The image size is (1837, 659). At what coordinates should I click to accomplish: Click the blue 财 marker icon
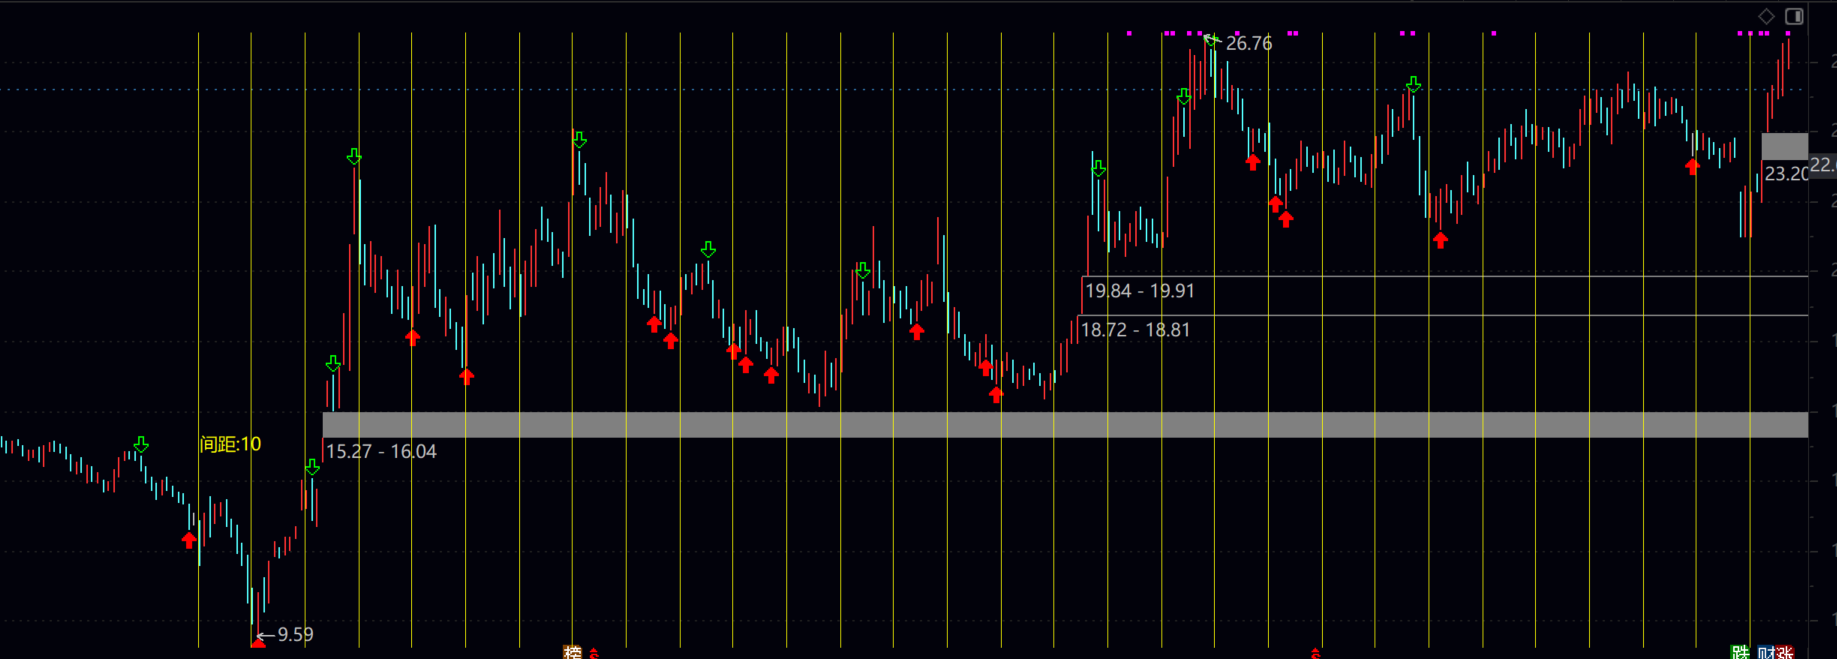[x=1766, y=653]
